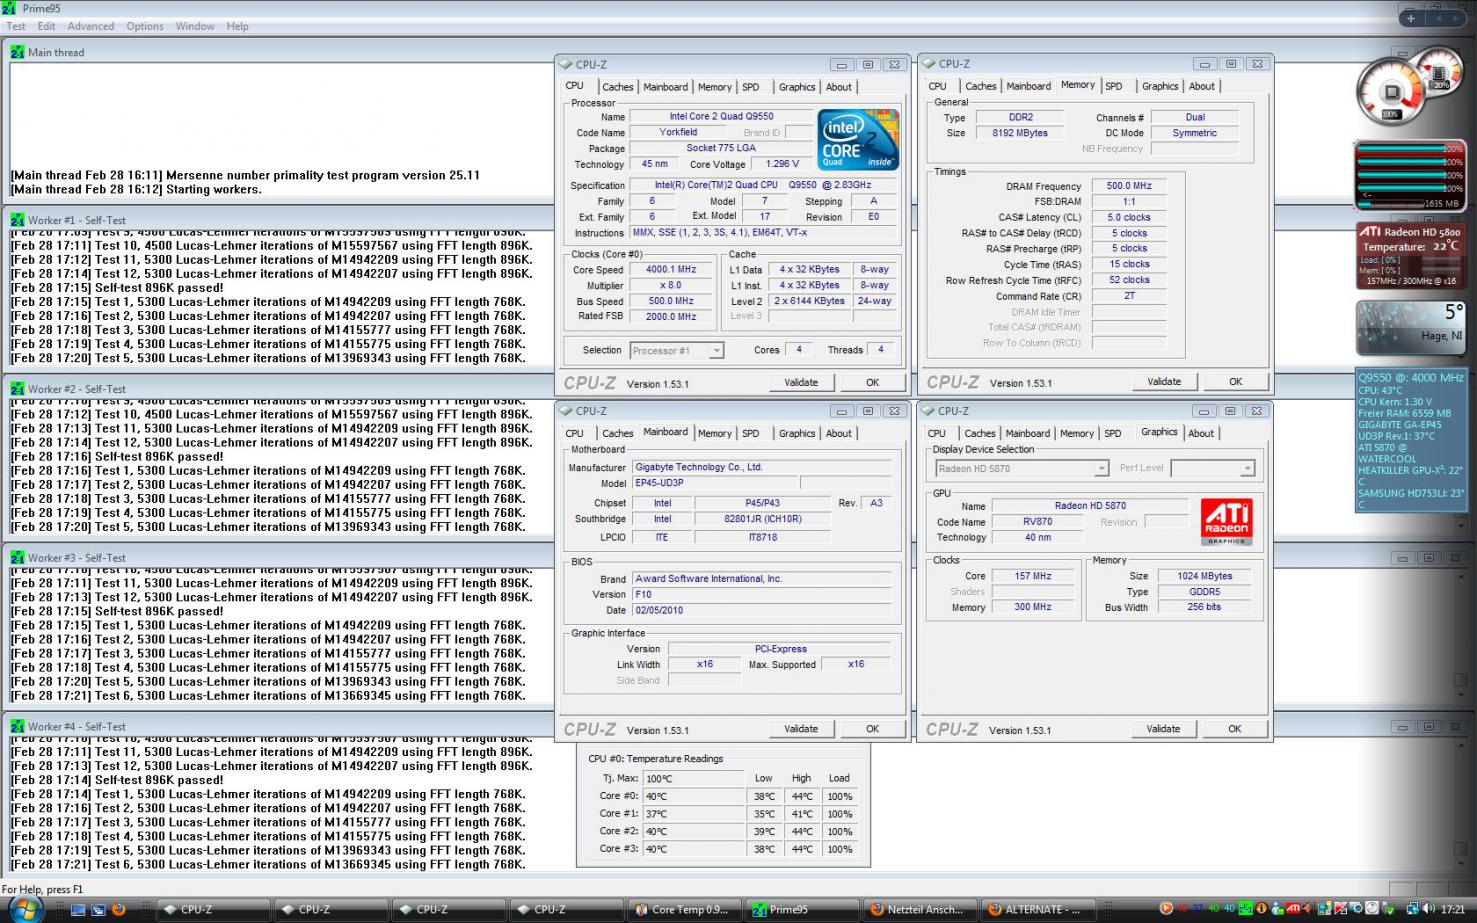
Task: Click OK in the CPU-Z Graphics window
Action: tap(1235, 729)
